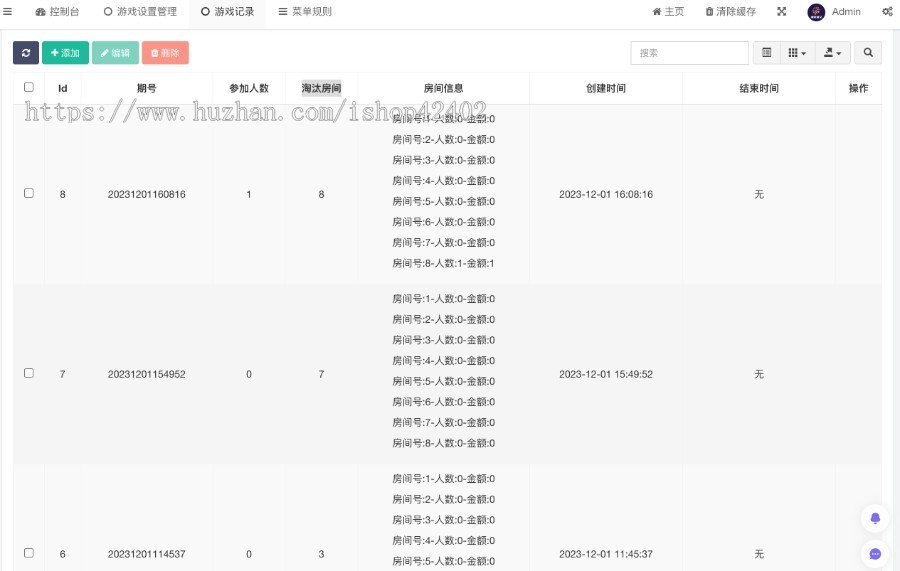Click creation time 2023-12-01 16:08:16
The height and width of the screenshot is (571, 900).
click(x=606, y=195)
